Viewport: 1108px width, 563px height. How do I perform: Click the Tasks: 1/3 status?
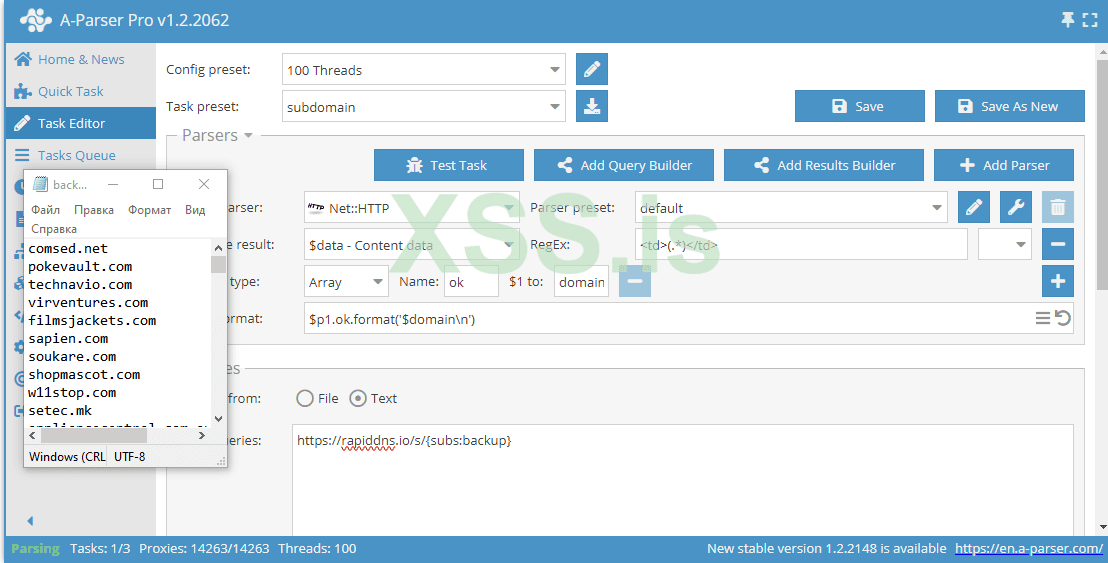[x=100, y=548]
